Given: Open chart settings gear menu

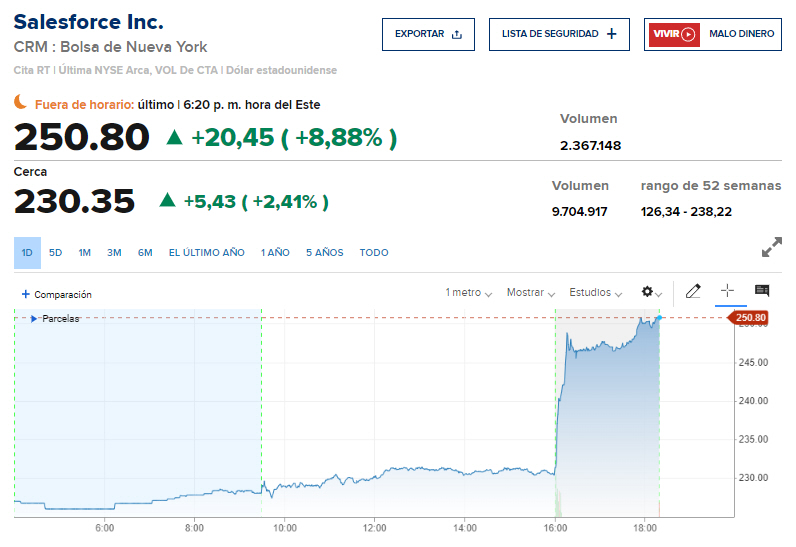Looking at the screenshot, I should pyautogui.click(x=648, y=292).
